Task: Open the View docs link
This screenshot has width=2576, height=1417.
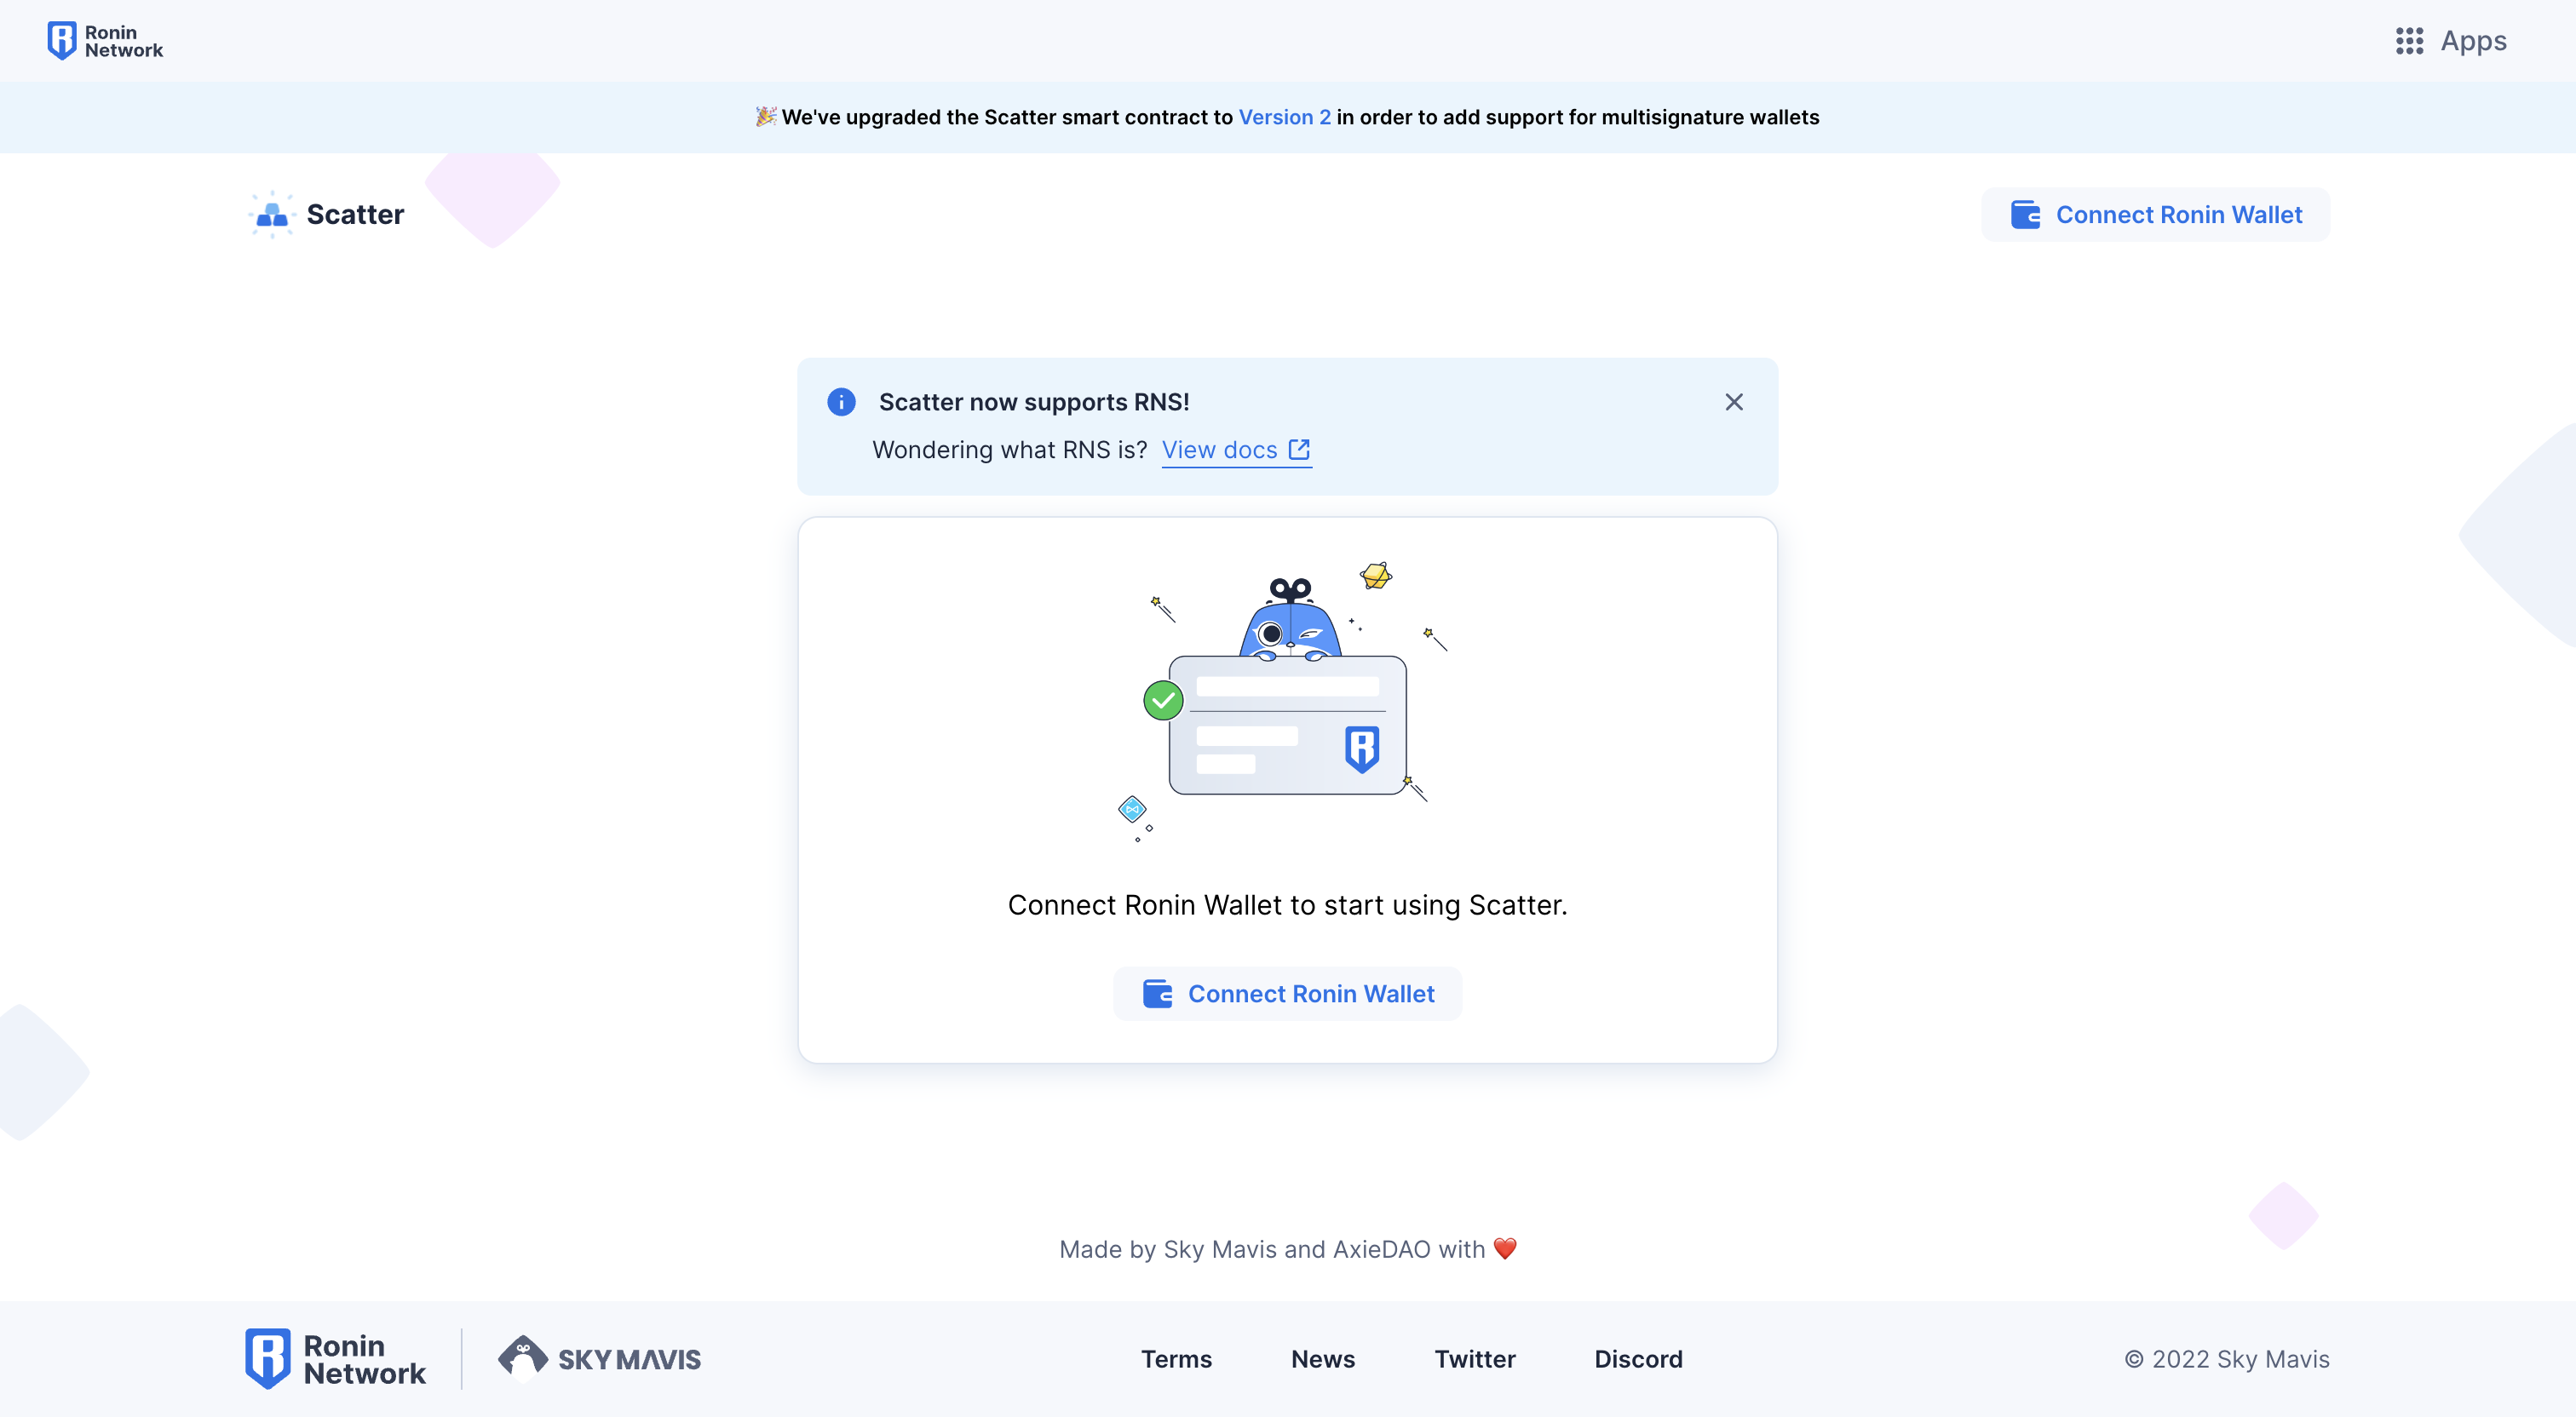Action: (x=1236, y=450)
